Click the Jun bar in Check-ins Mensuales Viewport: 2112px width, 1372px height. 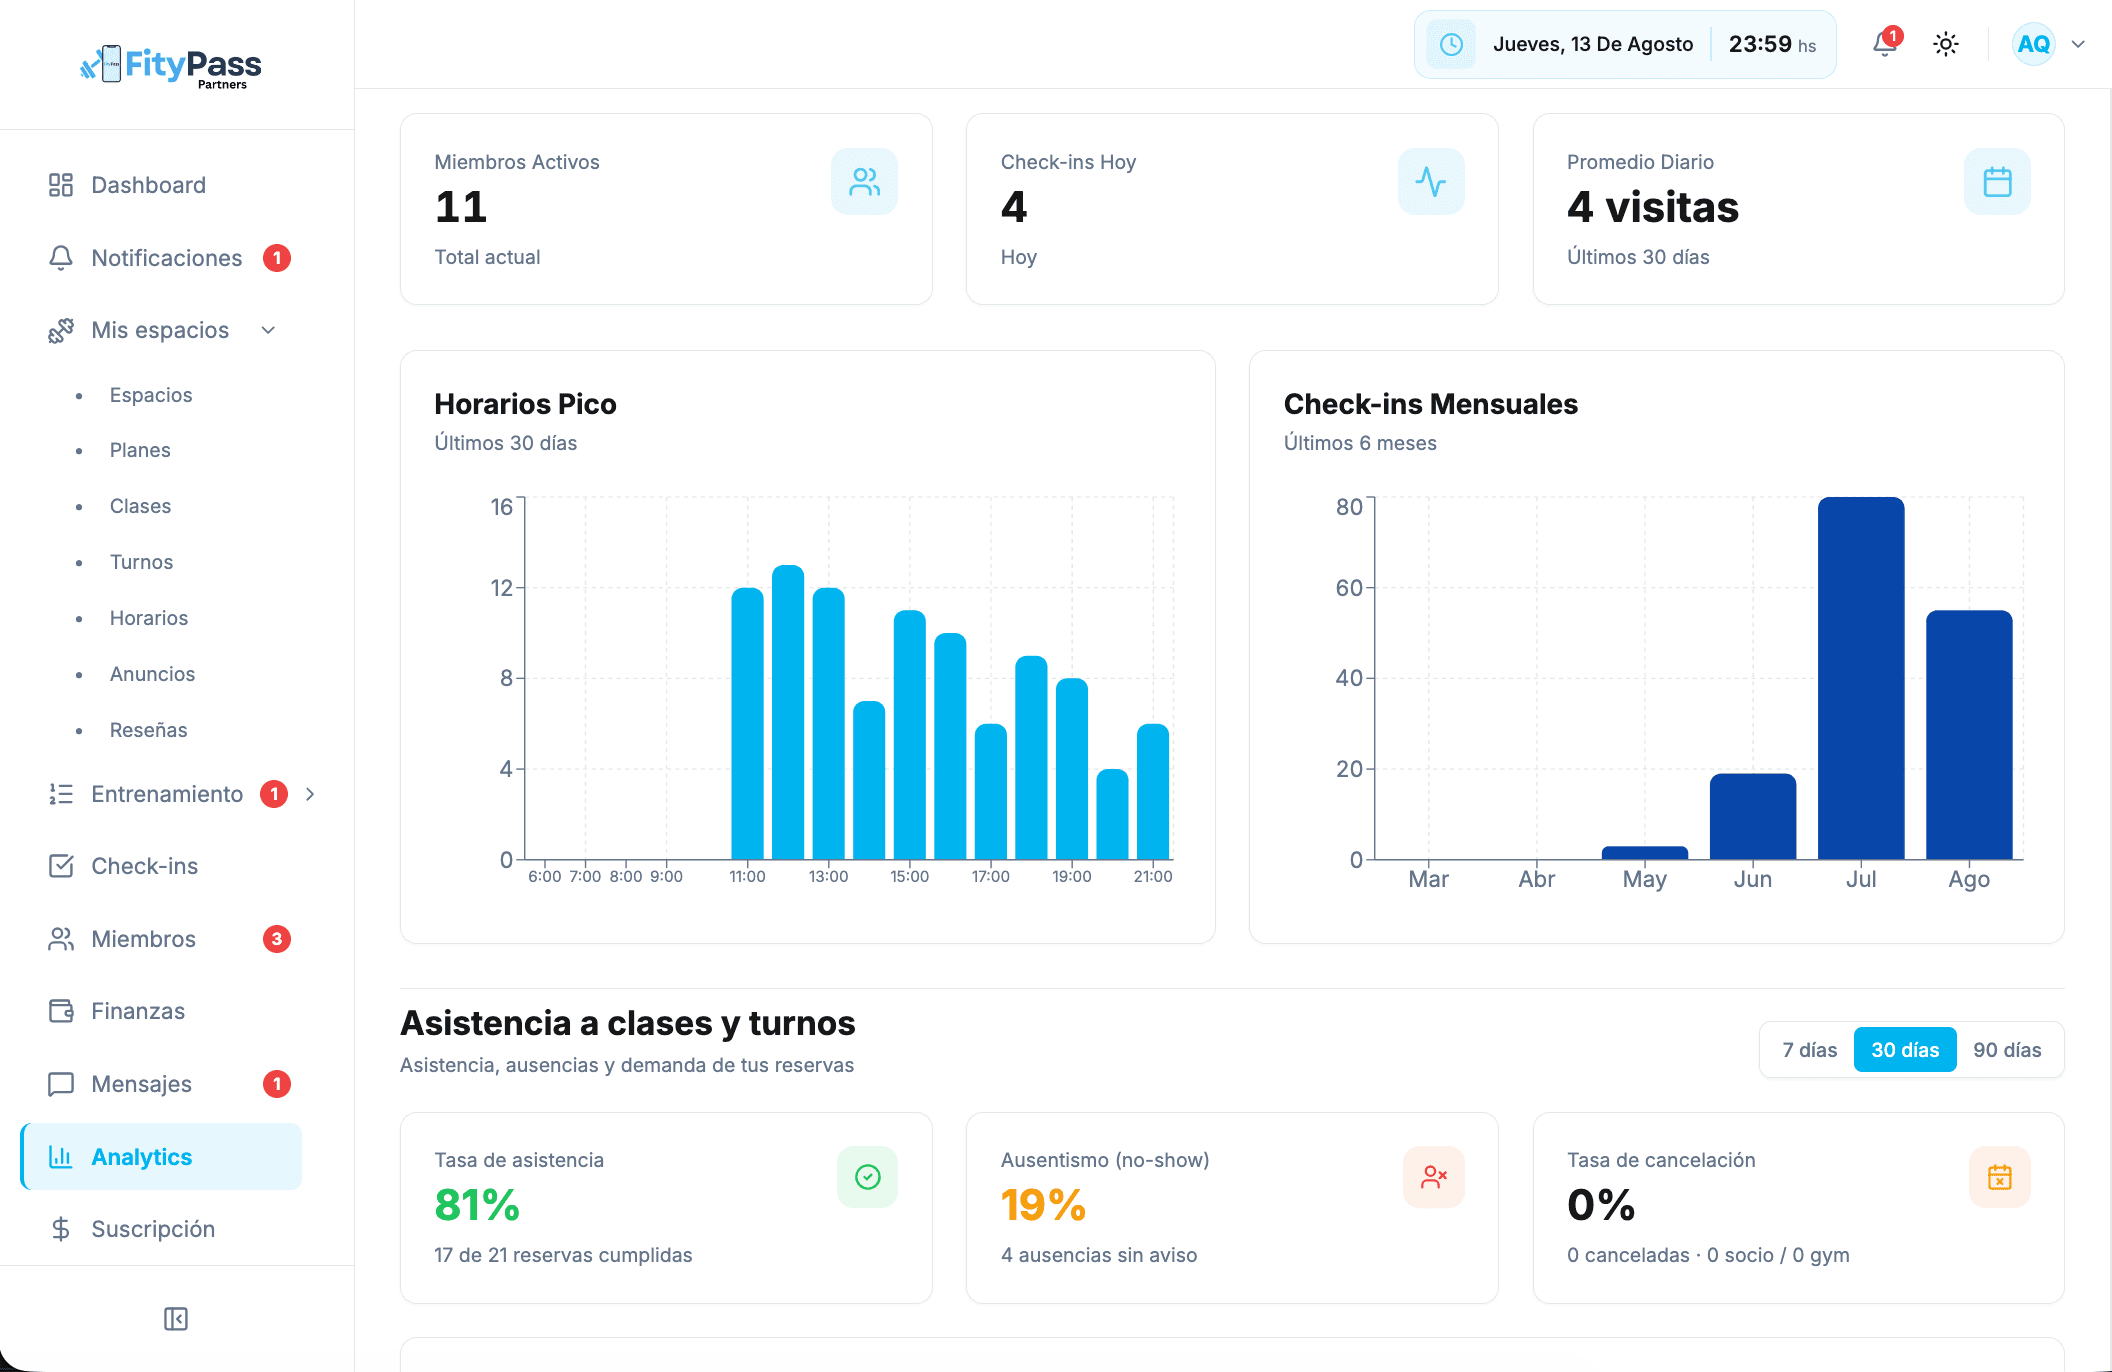pyautogui.click(x=1753, y=816)
